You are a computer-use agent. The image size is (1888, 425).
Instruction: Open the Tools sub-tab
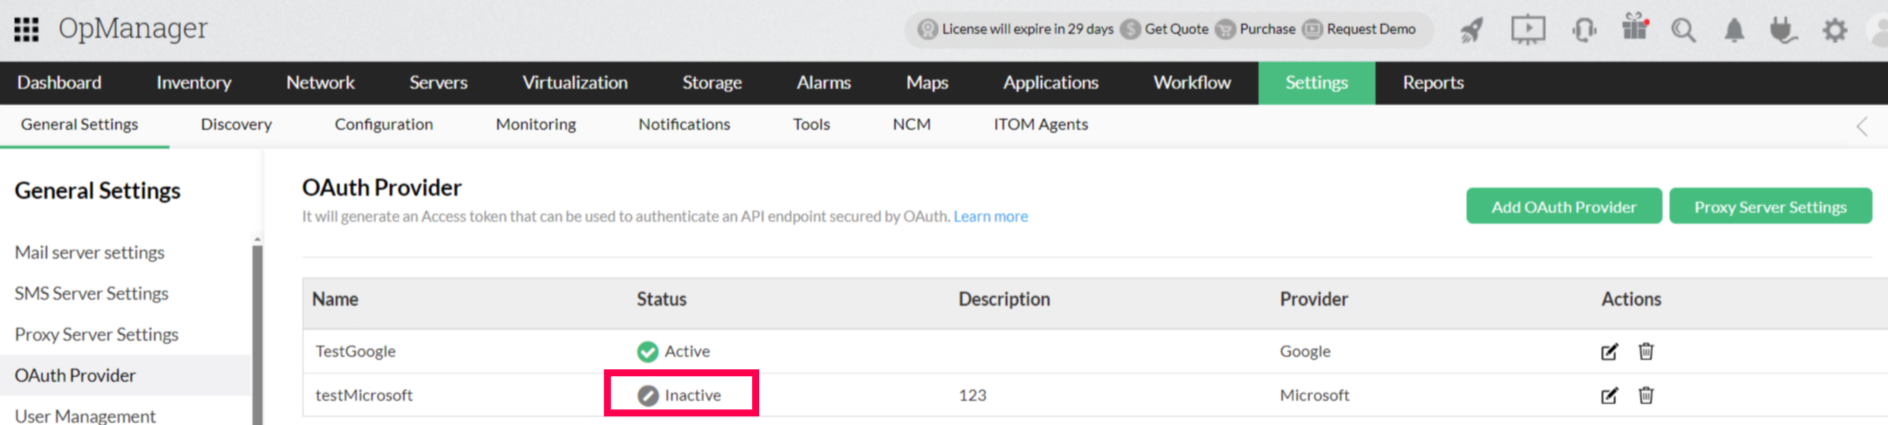coord(811,124)
